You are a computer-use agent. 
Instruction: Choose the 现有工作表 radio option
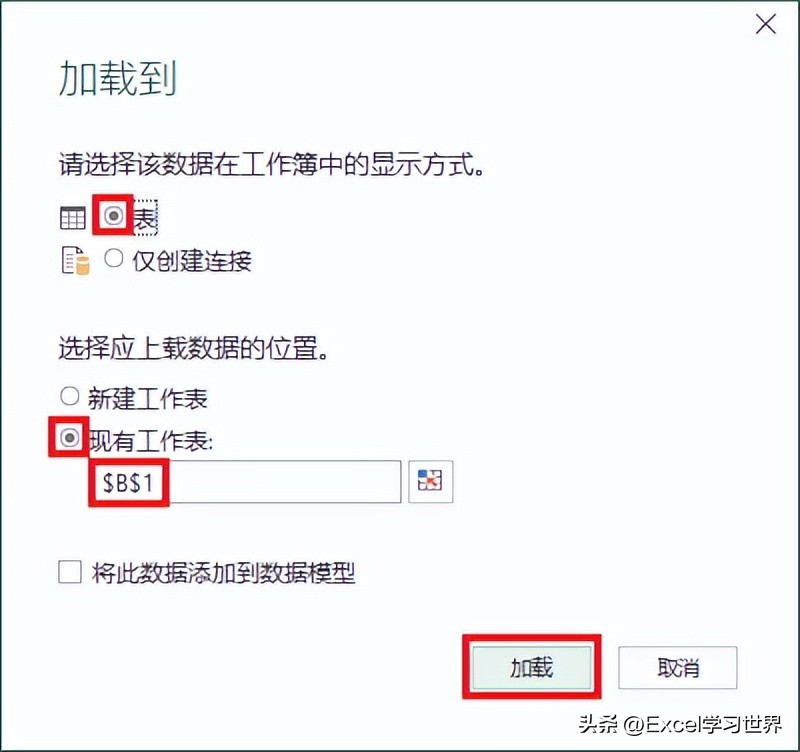[70, 438]
